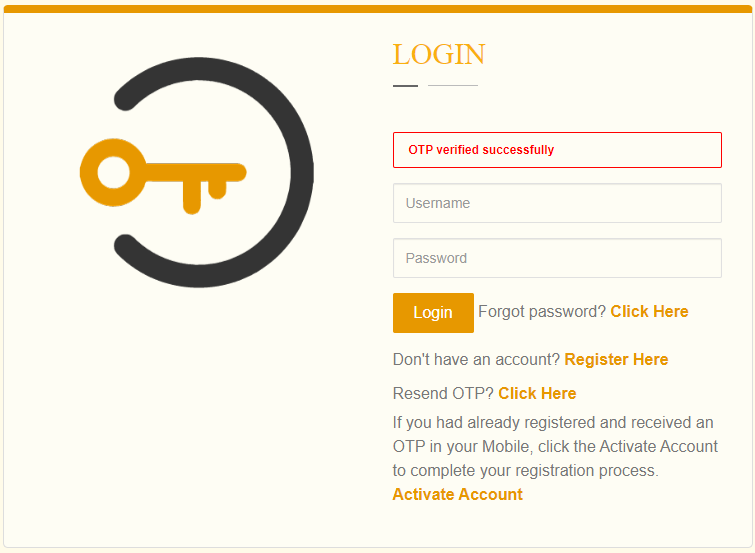Focus the Password input field
Image resolution: width=755 pixels, height=553 pixels.
[557, 258]
